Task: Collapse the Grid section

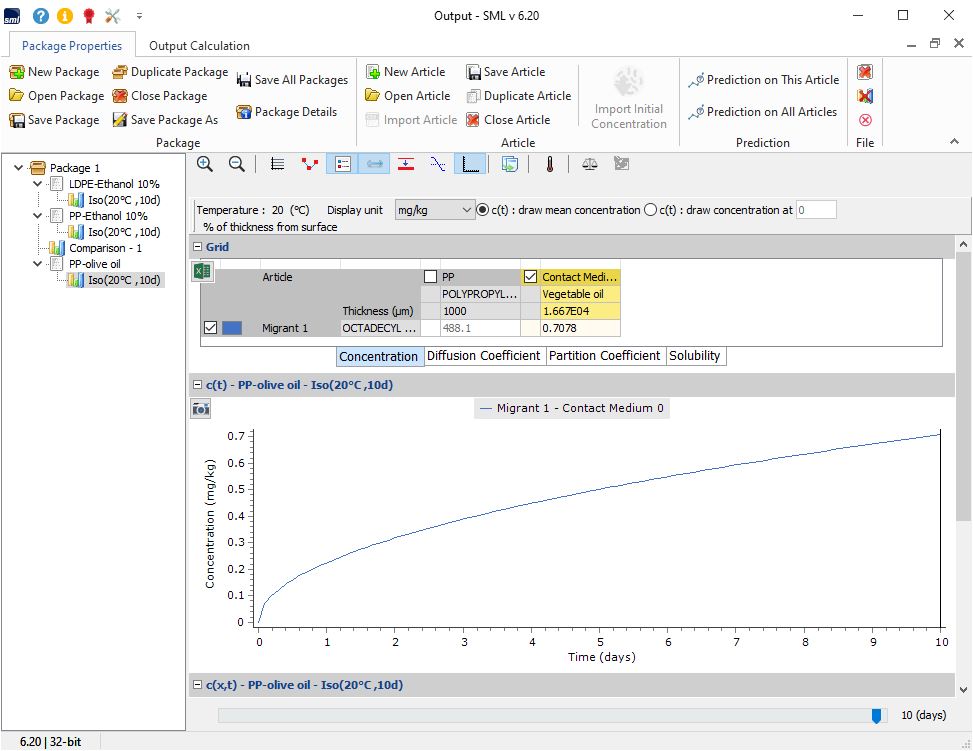Action: pyautogui.click(x=198, y=246)
